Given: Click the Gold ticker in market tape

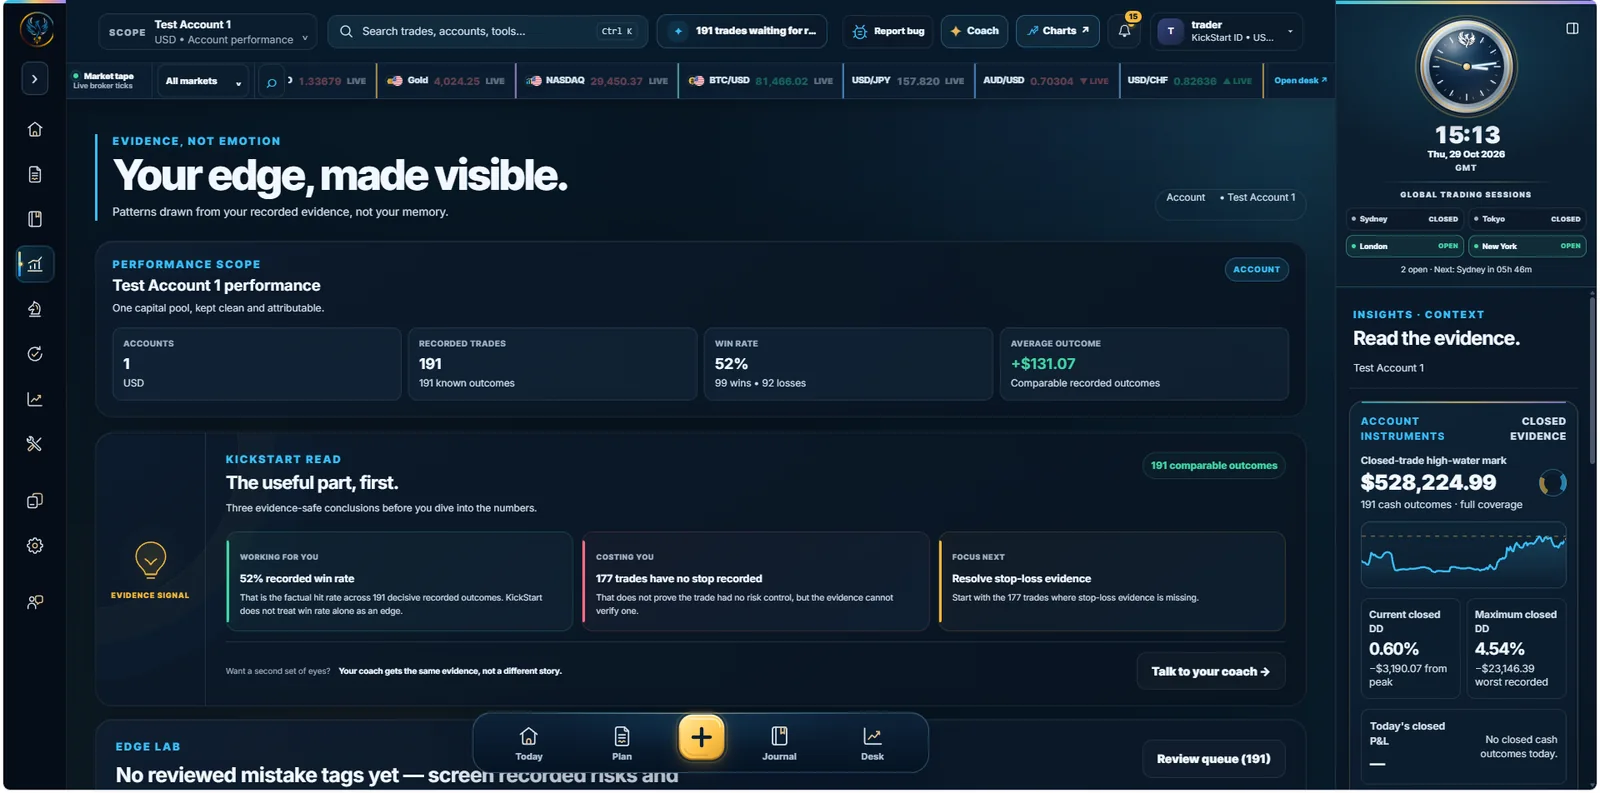Looking at the screenshot, I should [x=446, y=81].
